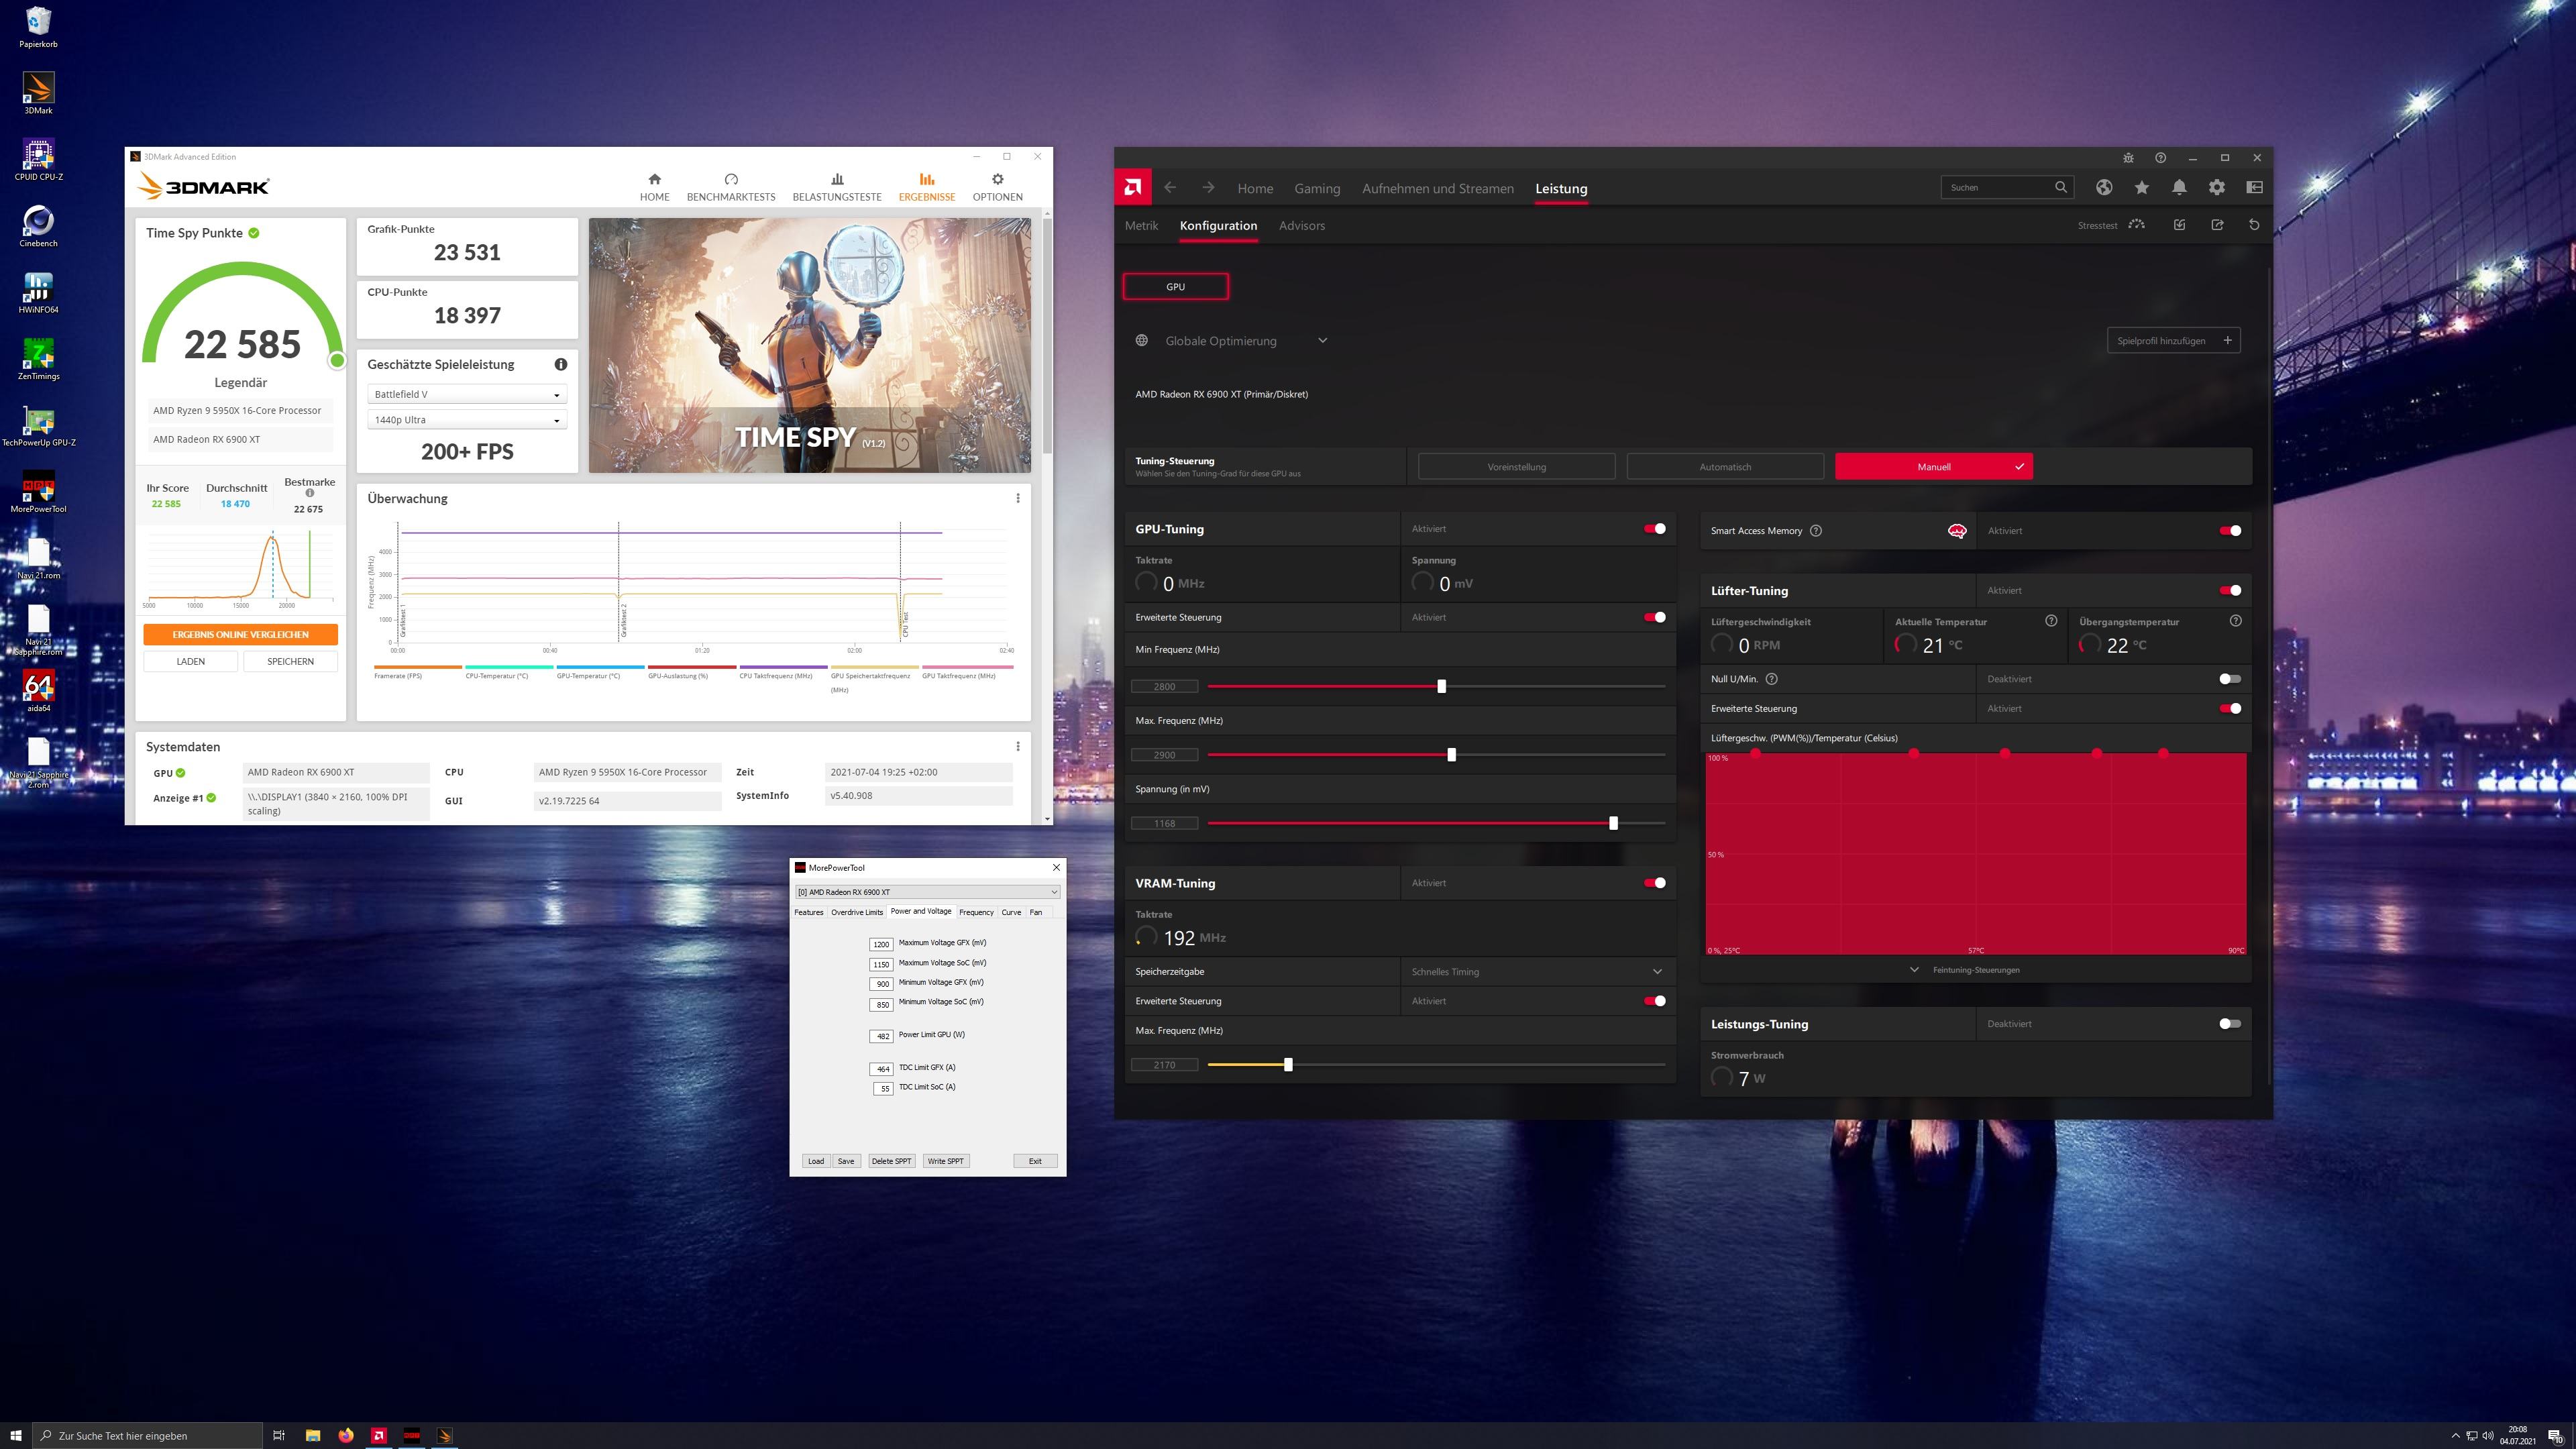Disable the Smart Access Memory toggle
The height and width of the screenshot is (1449, 2576).
tap(2230, 531)
